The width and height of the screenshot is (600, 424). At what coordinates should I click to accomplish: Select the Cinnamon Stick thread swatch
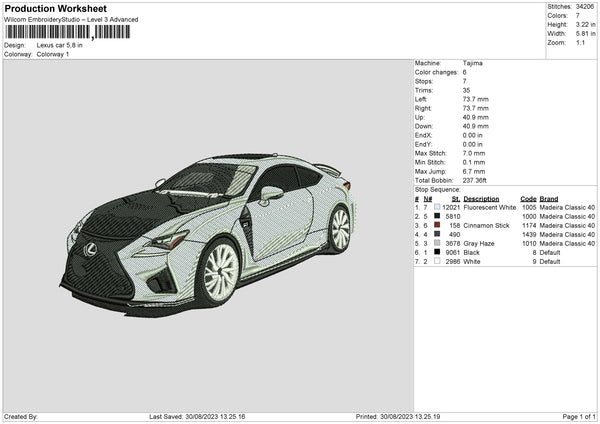pyautogui.click(x=437, y=225)
